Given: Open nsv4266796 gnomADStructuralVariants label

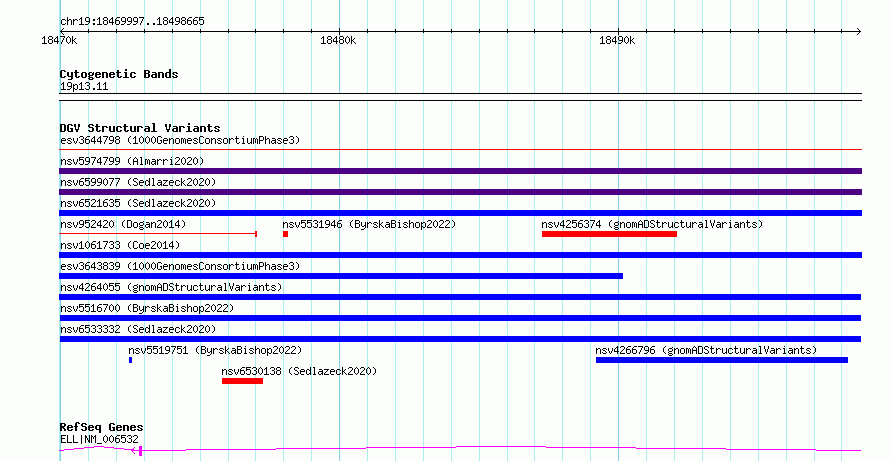Looking at the screenshot, I should (x=706, y=350).
